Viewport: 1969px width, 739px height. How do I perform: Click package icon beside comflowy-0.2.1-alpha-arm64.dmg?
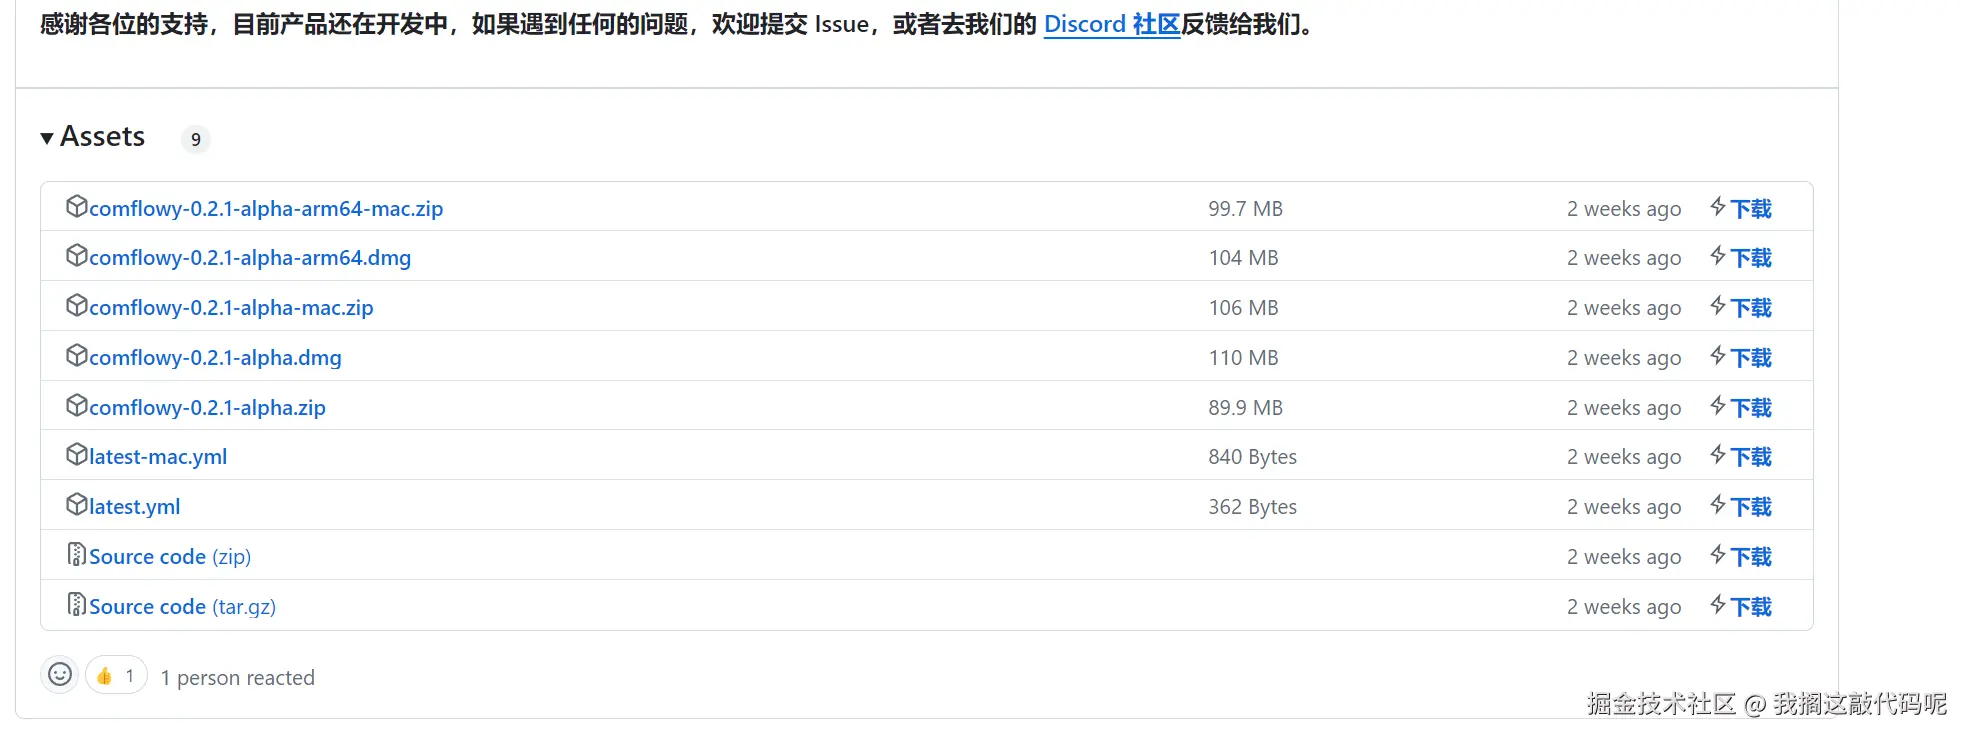pos(77,255)
